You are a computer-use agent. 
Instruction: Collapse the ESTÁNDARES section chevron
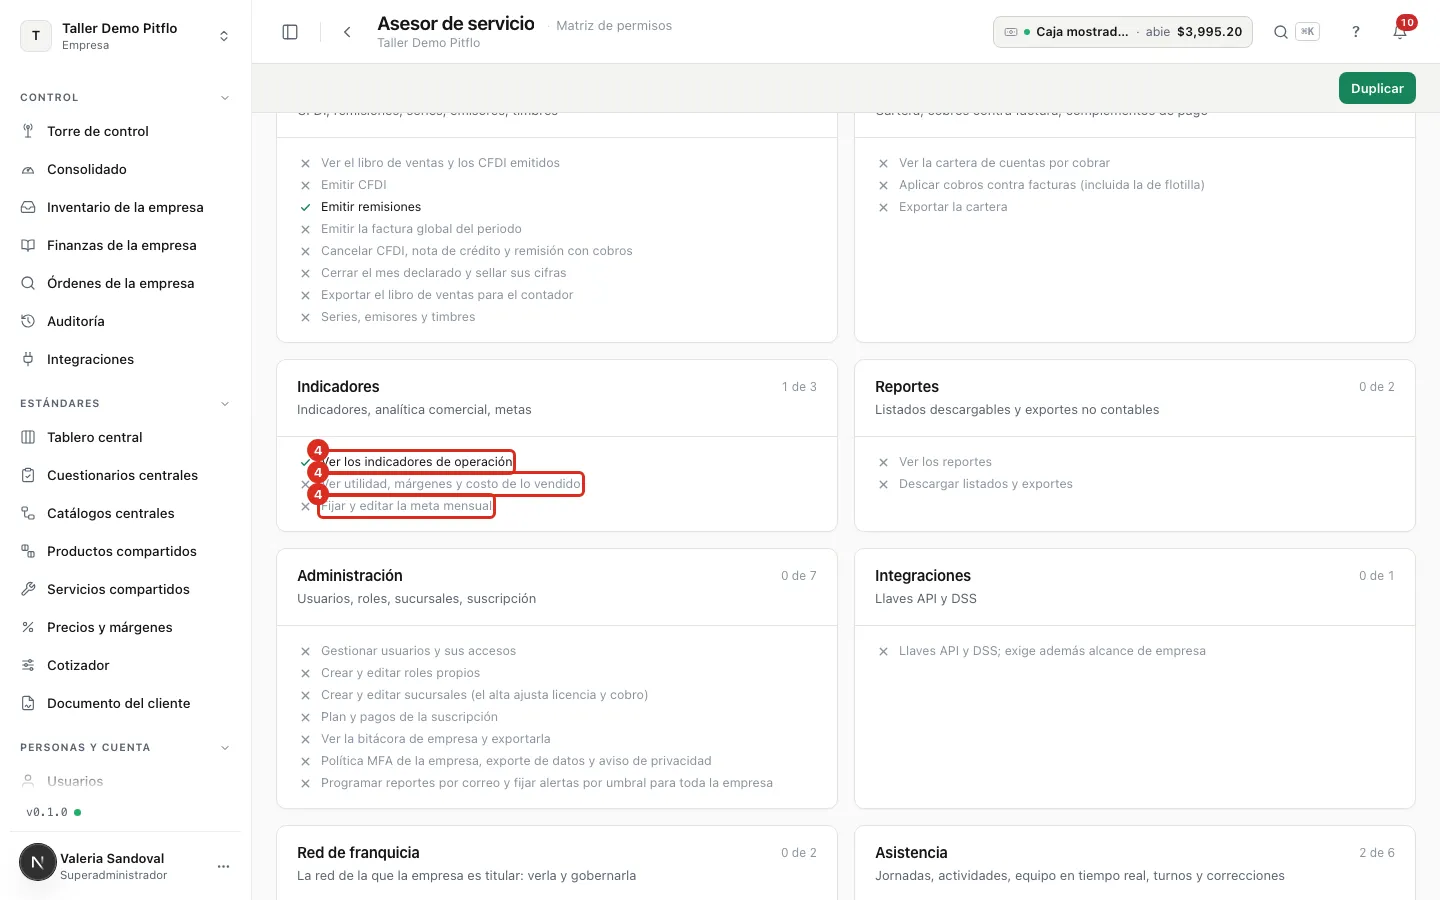[x=225, y=404]
